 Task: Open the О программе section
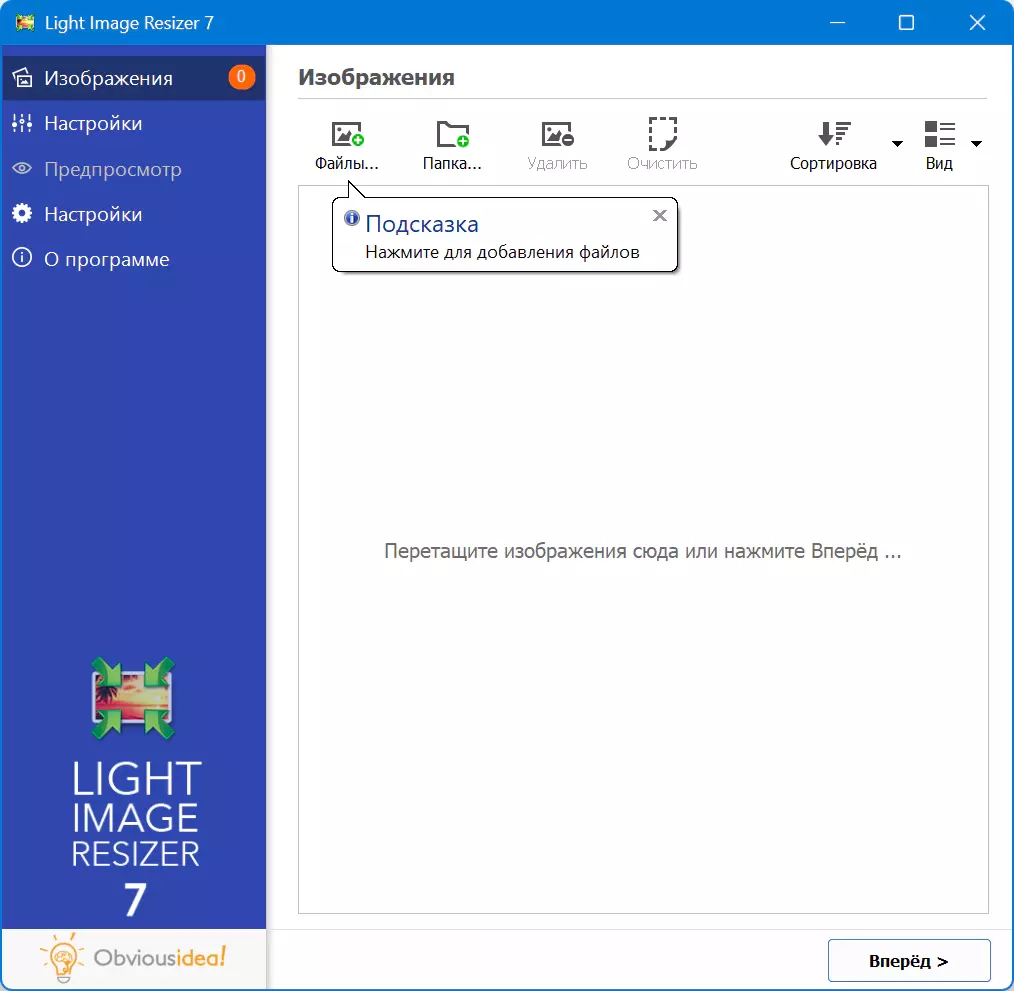[133, 259]
